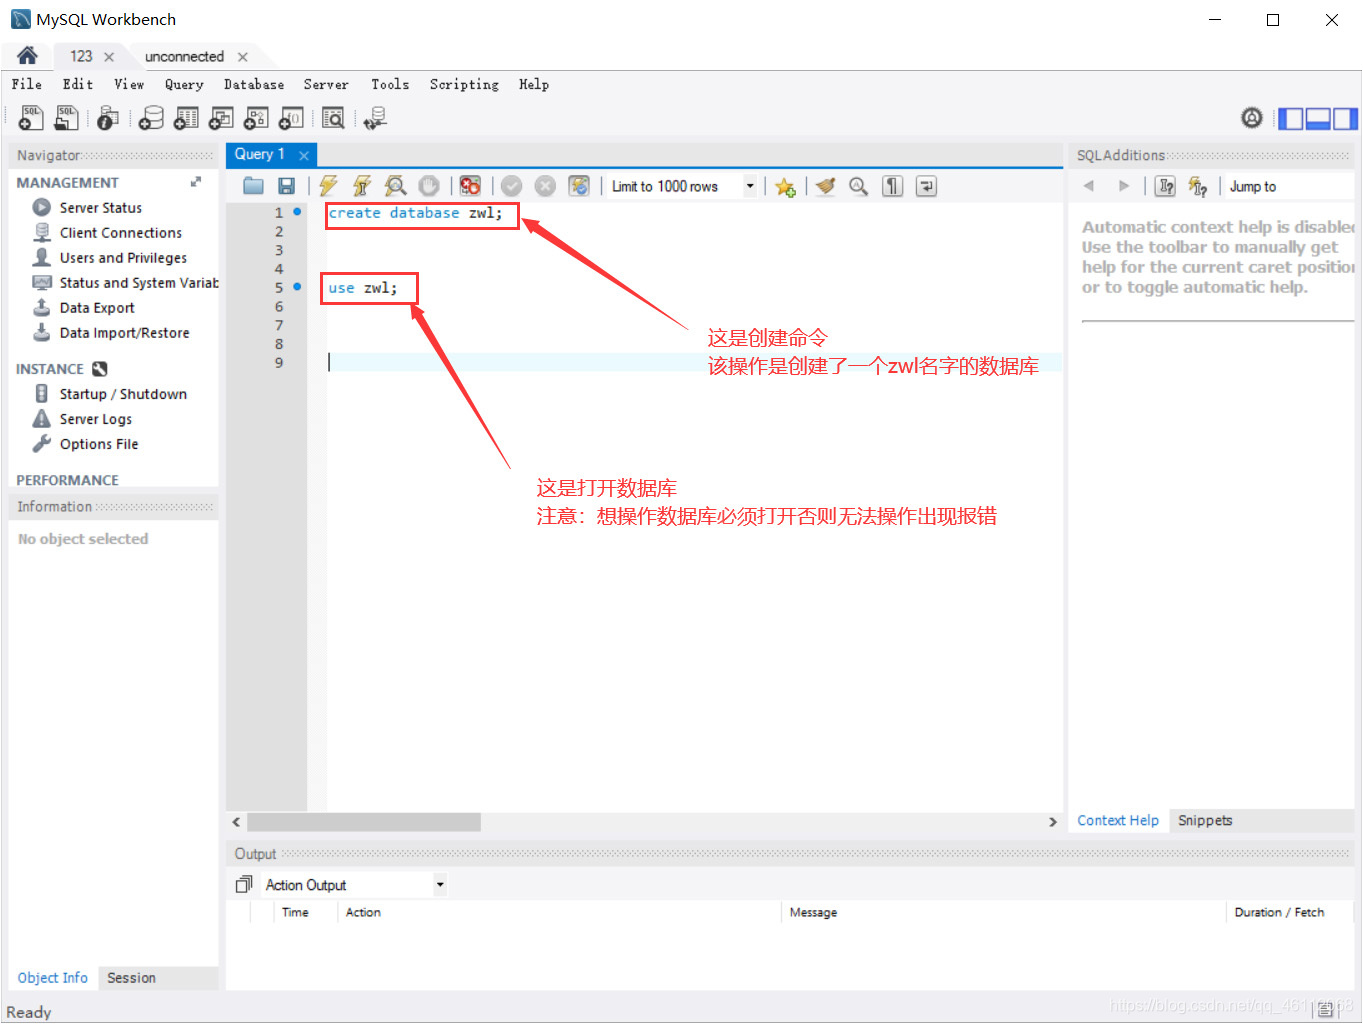Click scroll-right arrow of editor scrollbar
The height and width of the screenshot is (1024, 1363).
click(1052, 822)
